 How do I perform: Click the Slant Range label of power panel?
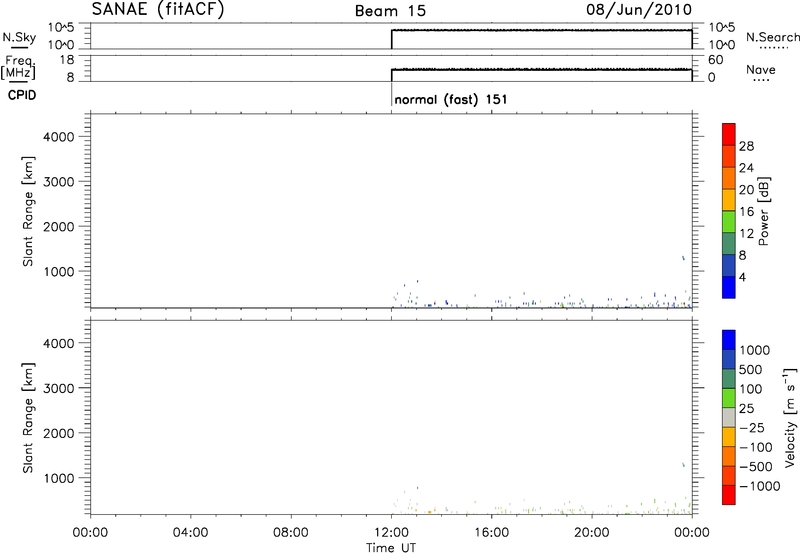pyautogui.click(x=28, y=211)
